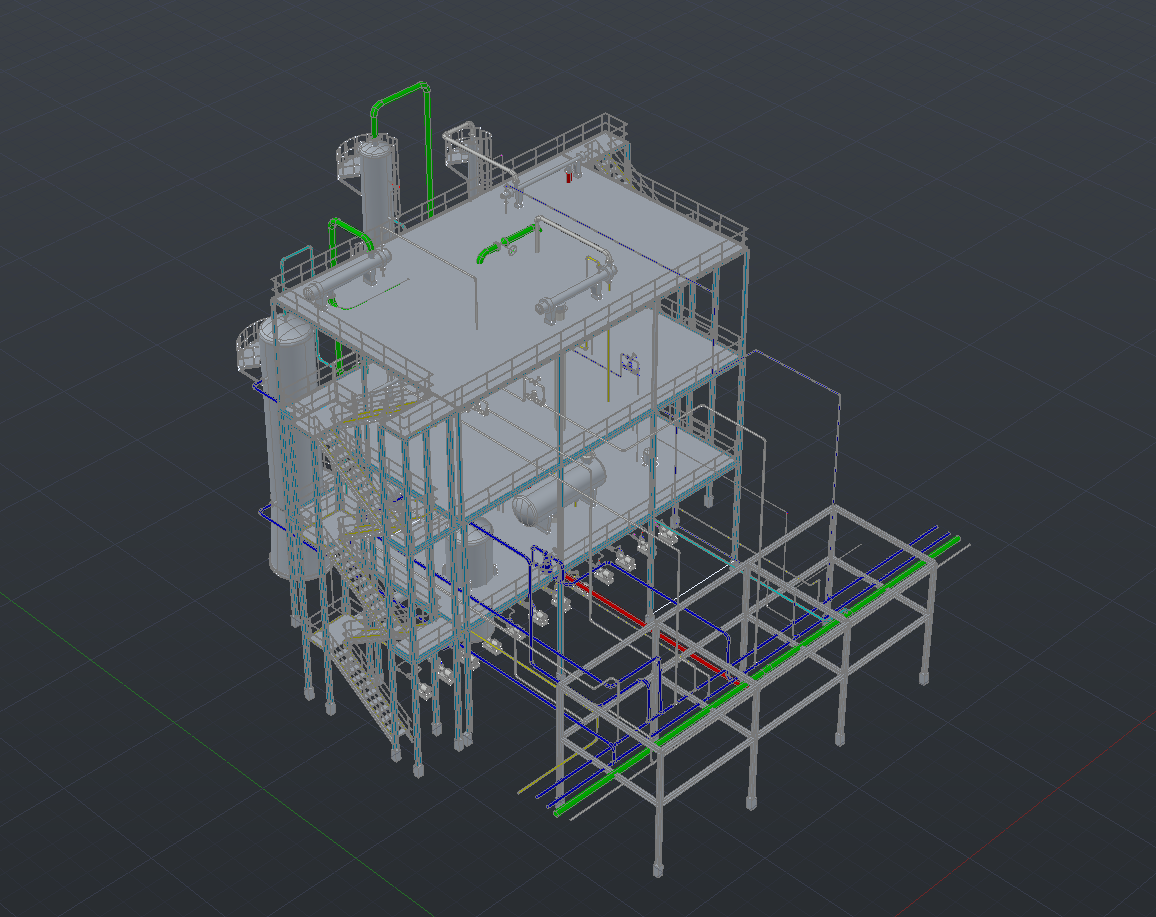Select the long green pipe on pipe rack
The image size is (1156, 917).
757,674
